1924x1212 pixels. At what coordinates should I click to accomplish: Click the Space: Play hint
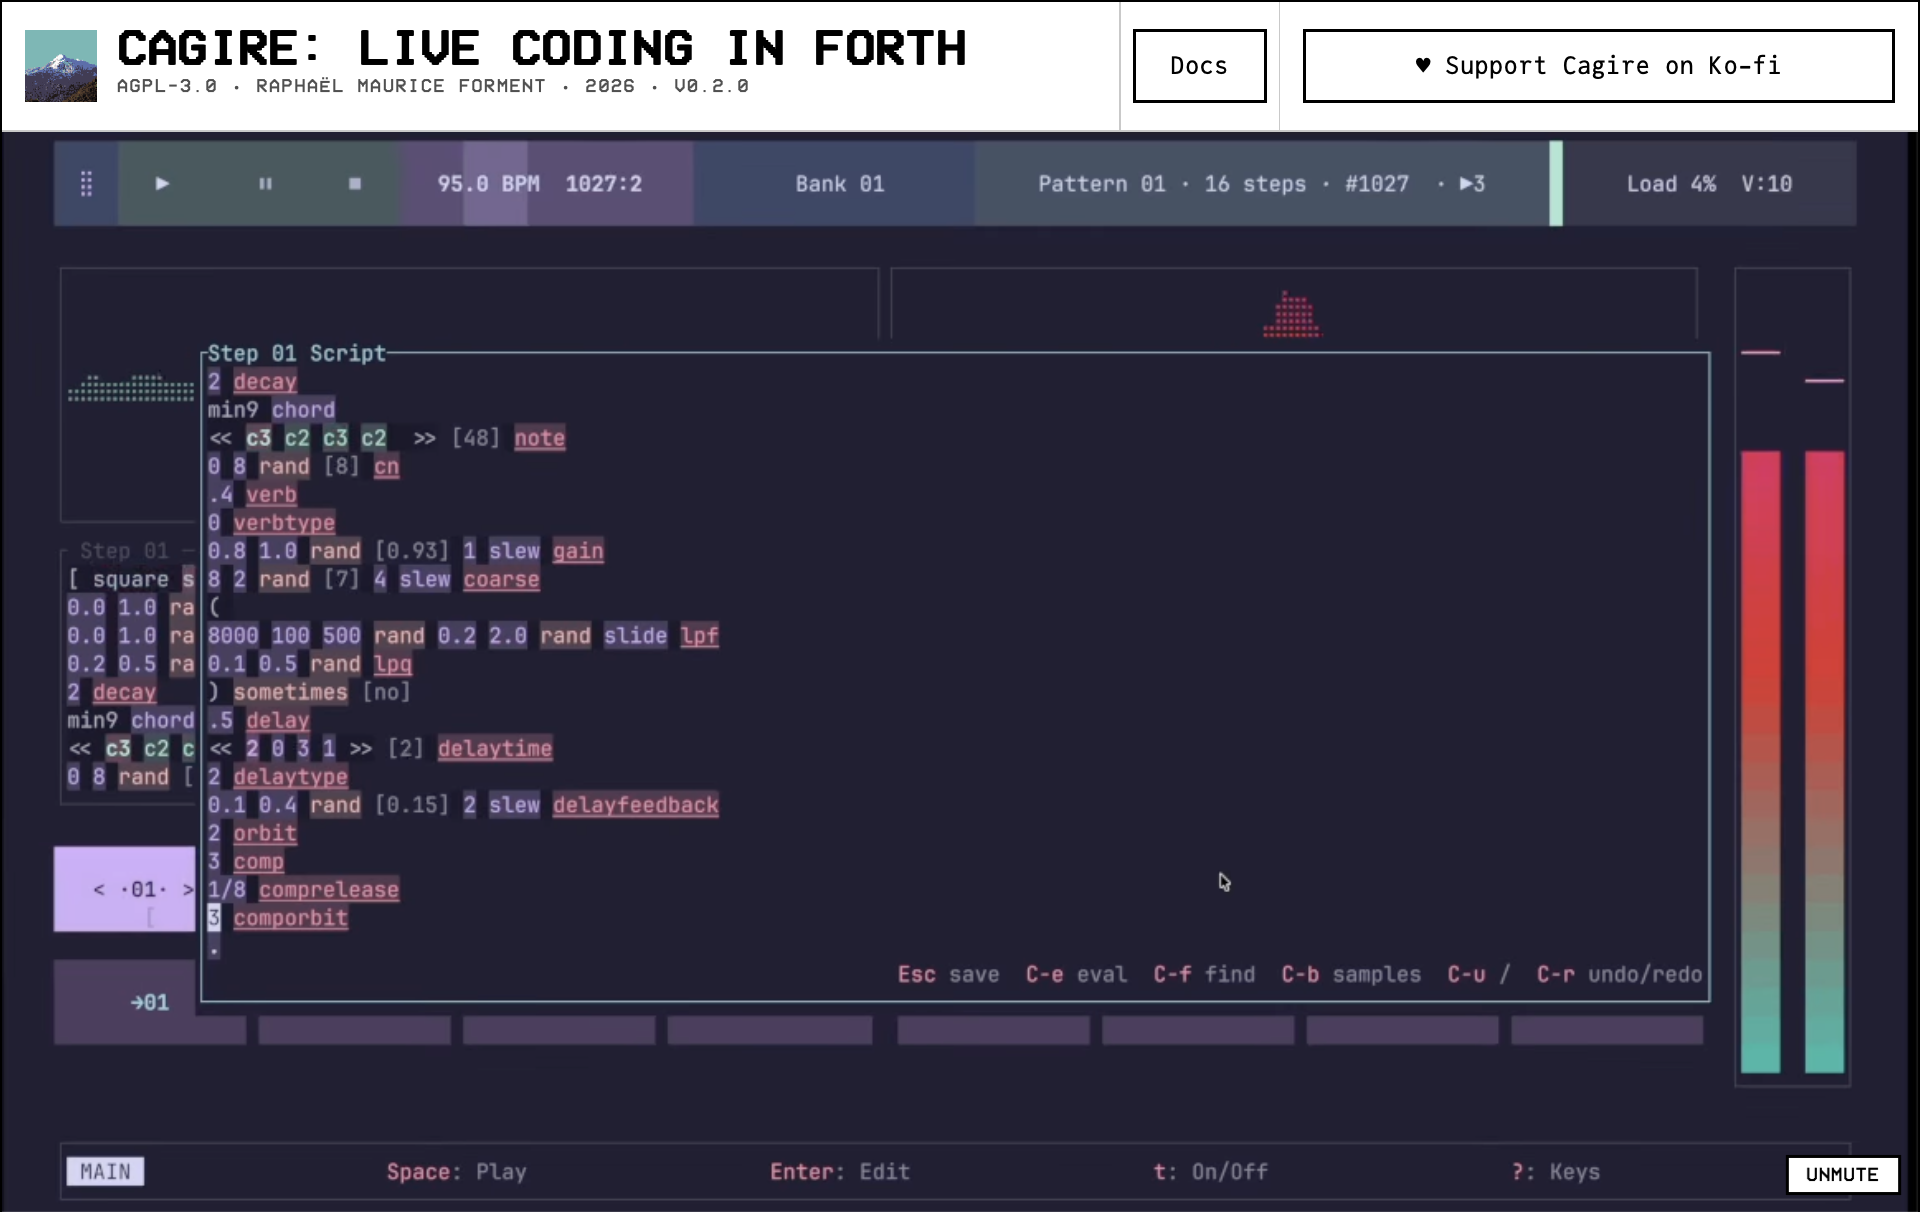point(458,1172)
